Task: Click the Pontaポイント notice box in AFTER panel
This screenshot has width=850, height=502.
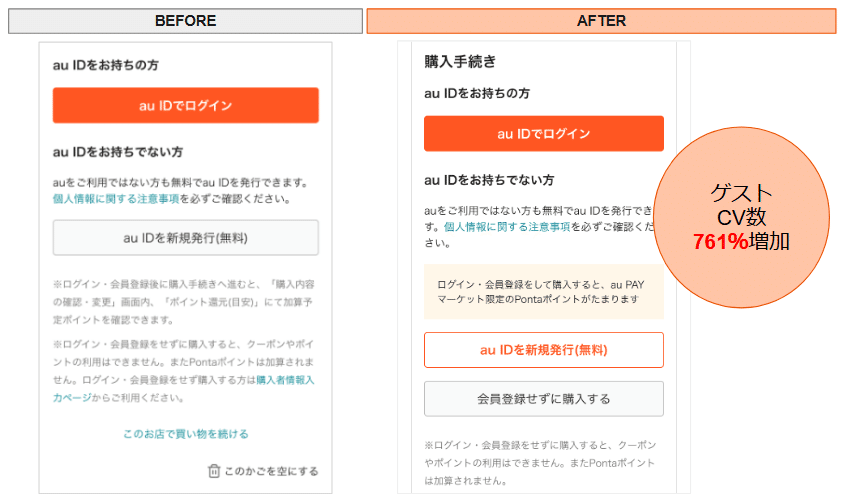Action: [x=544, y=292]
